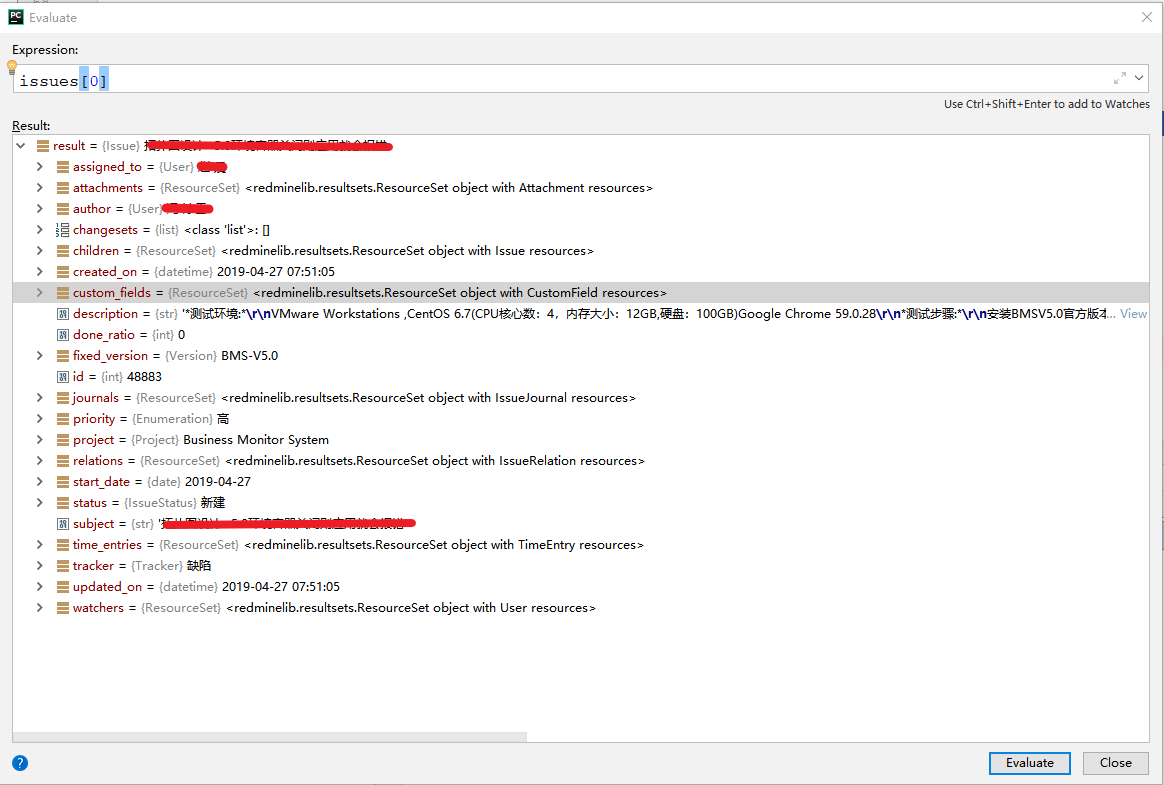Viewport: 1164px width, 785px height.
Task: Click the View link beside description value
Action: (x=1132, y=313)
